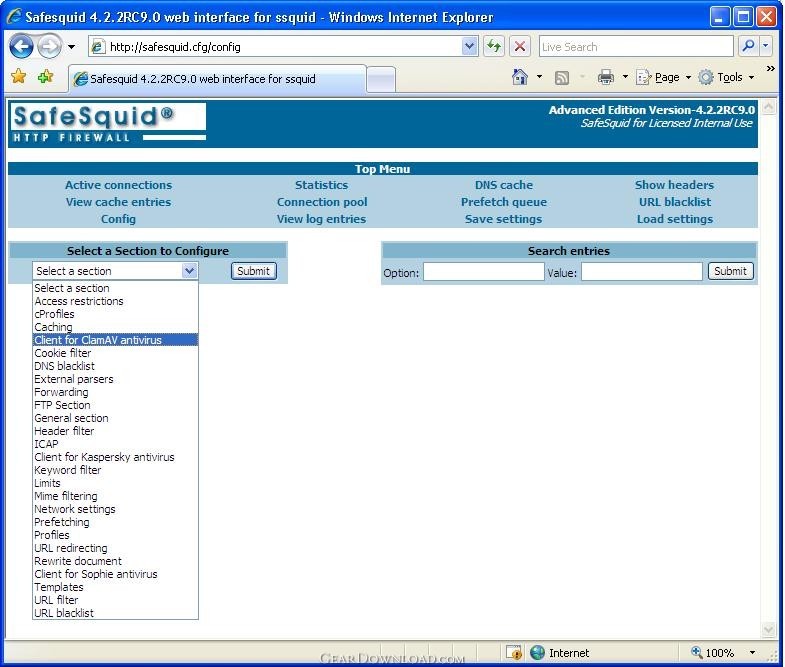
Task: Open the Tools menu
Action: point(726,77)
